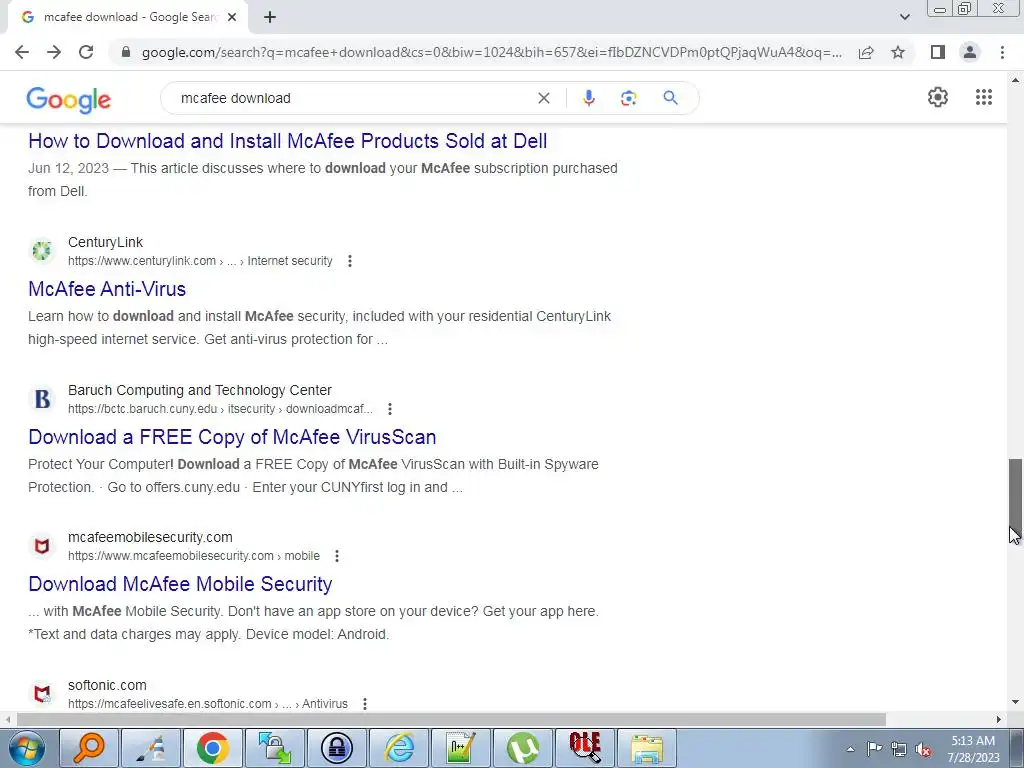
Task: Click the softonic.com favicon
Action: 42,694
